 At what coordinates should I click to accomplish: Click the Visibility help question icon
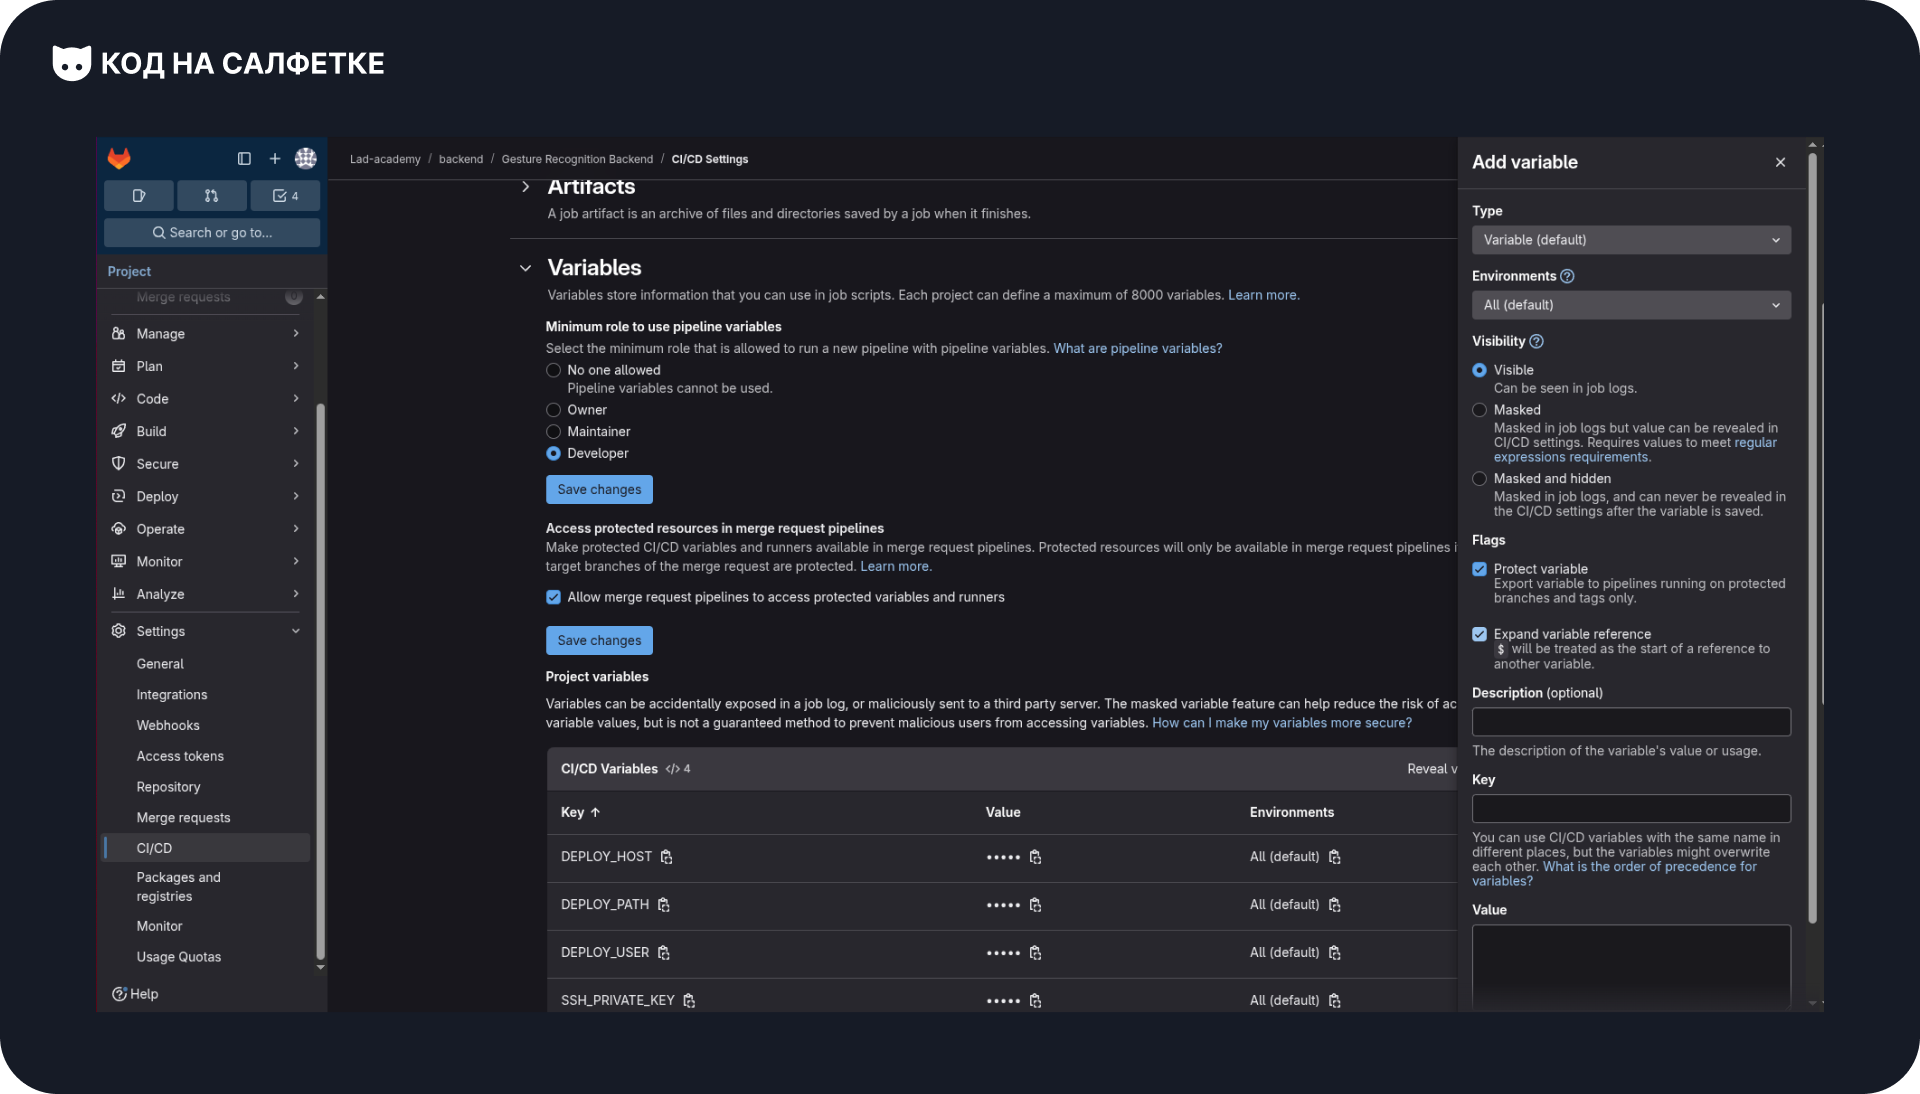pos(1537,341)
